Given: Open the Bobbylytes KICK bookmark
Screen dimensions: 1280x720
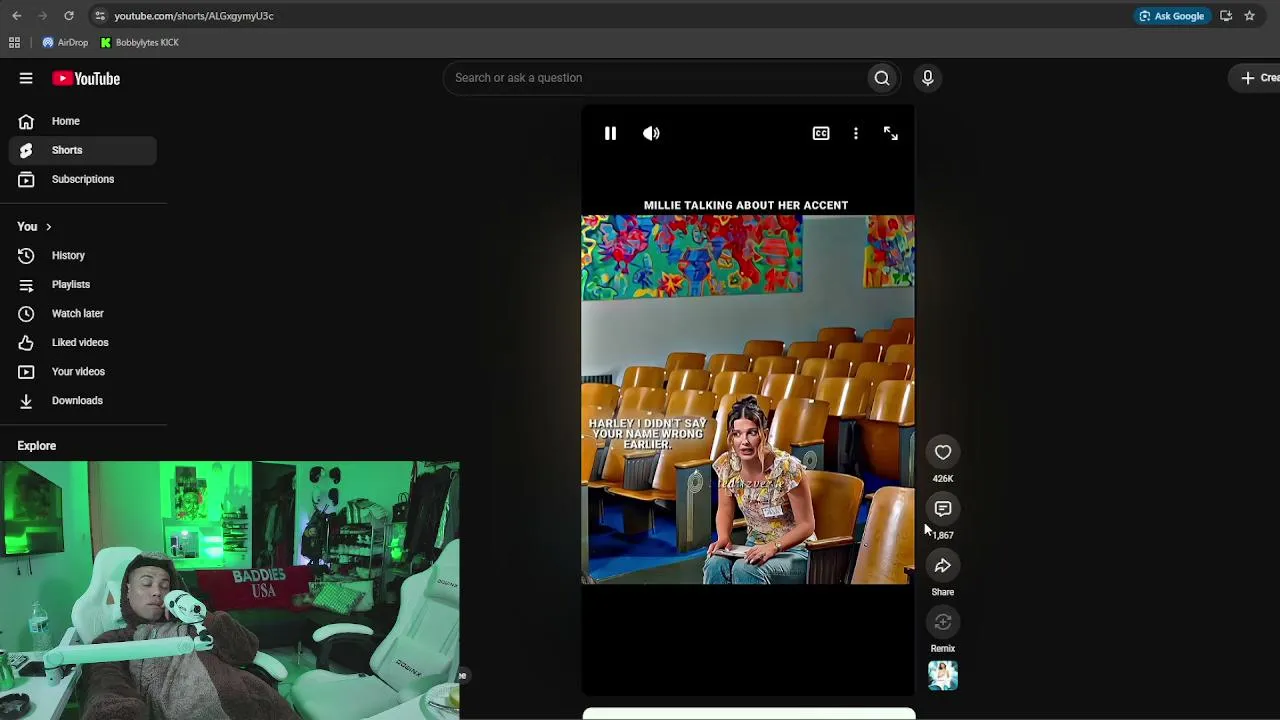Looking at the screenshot, I should [x=140, y=43].
